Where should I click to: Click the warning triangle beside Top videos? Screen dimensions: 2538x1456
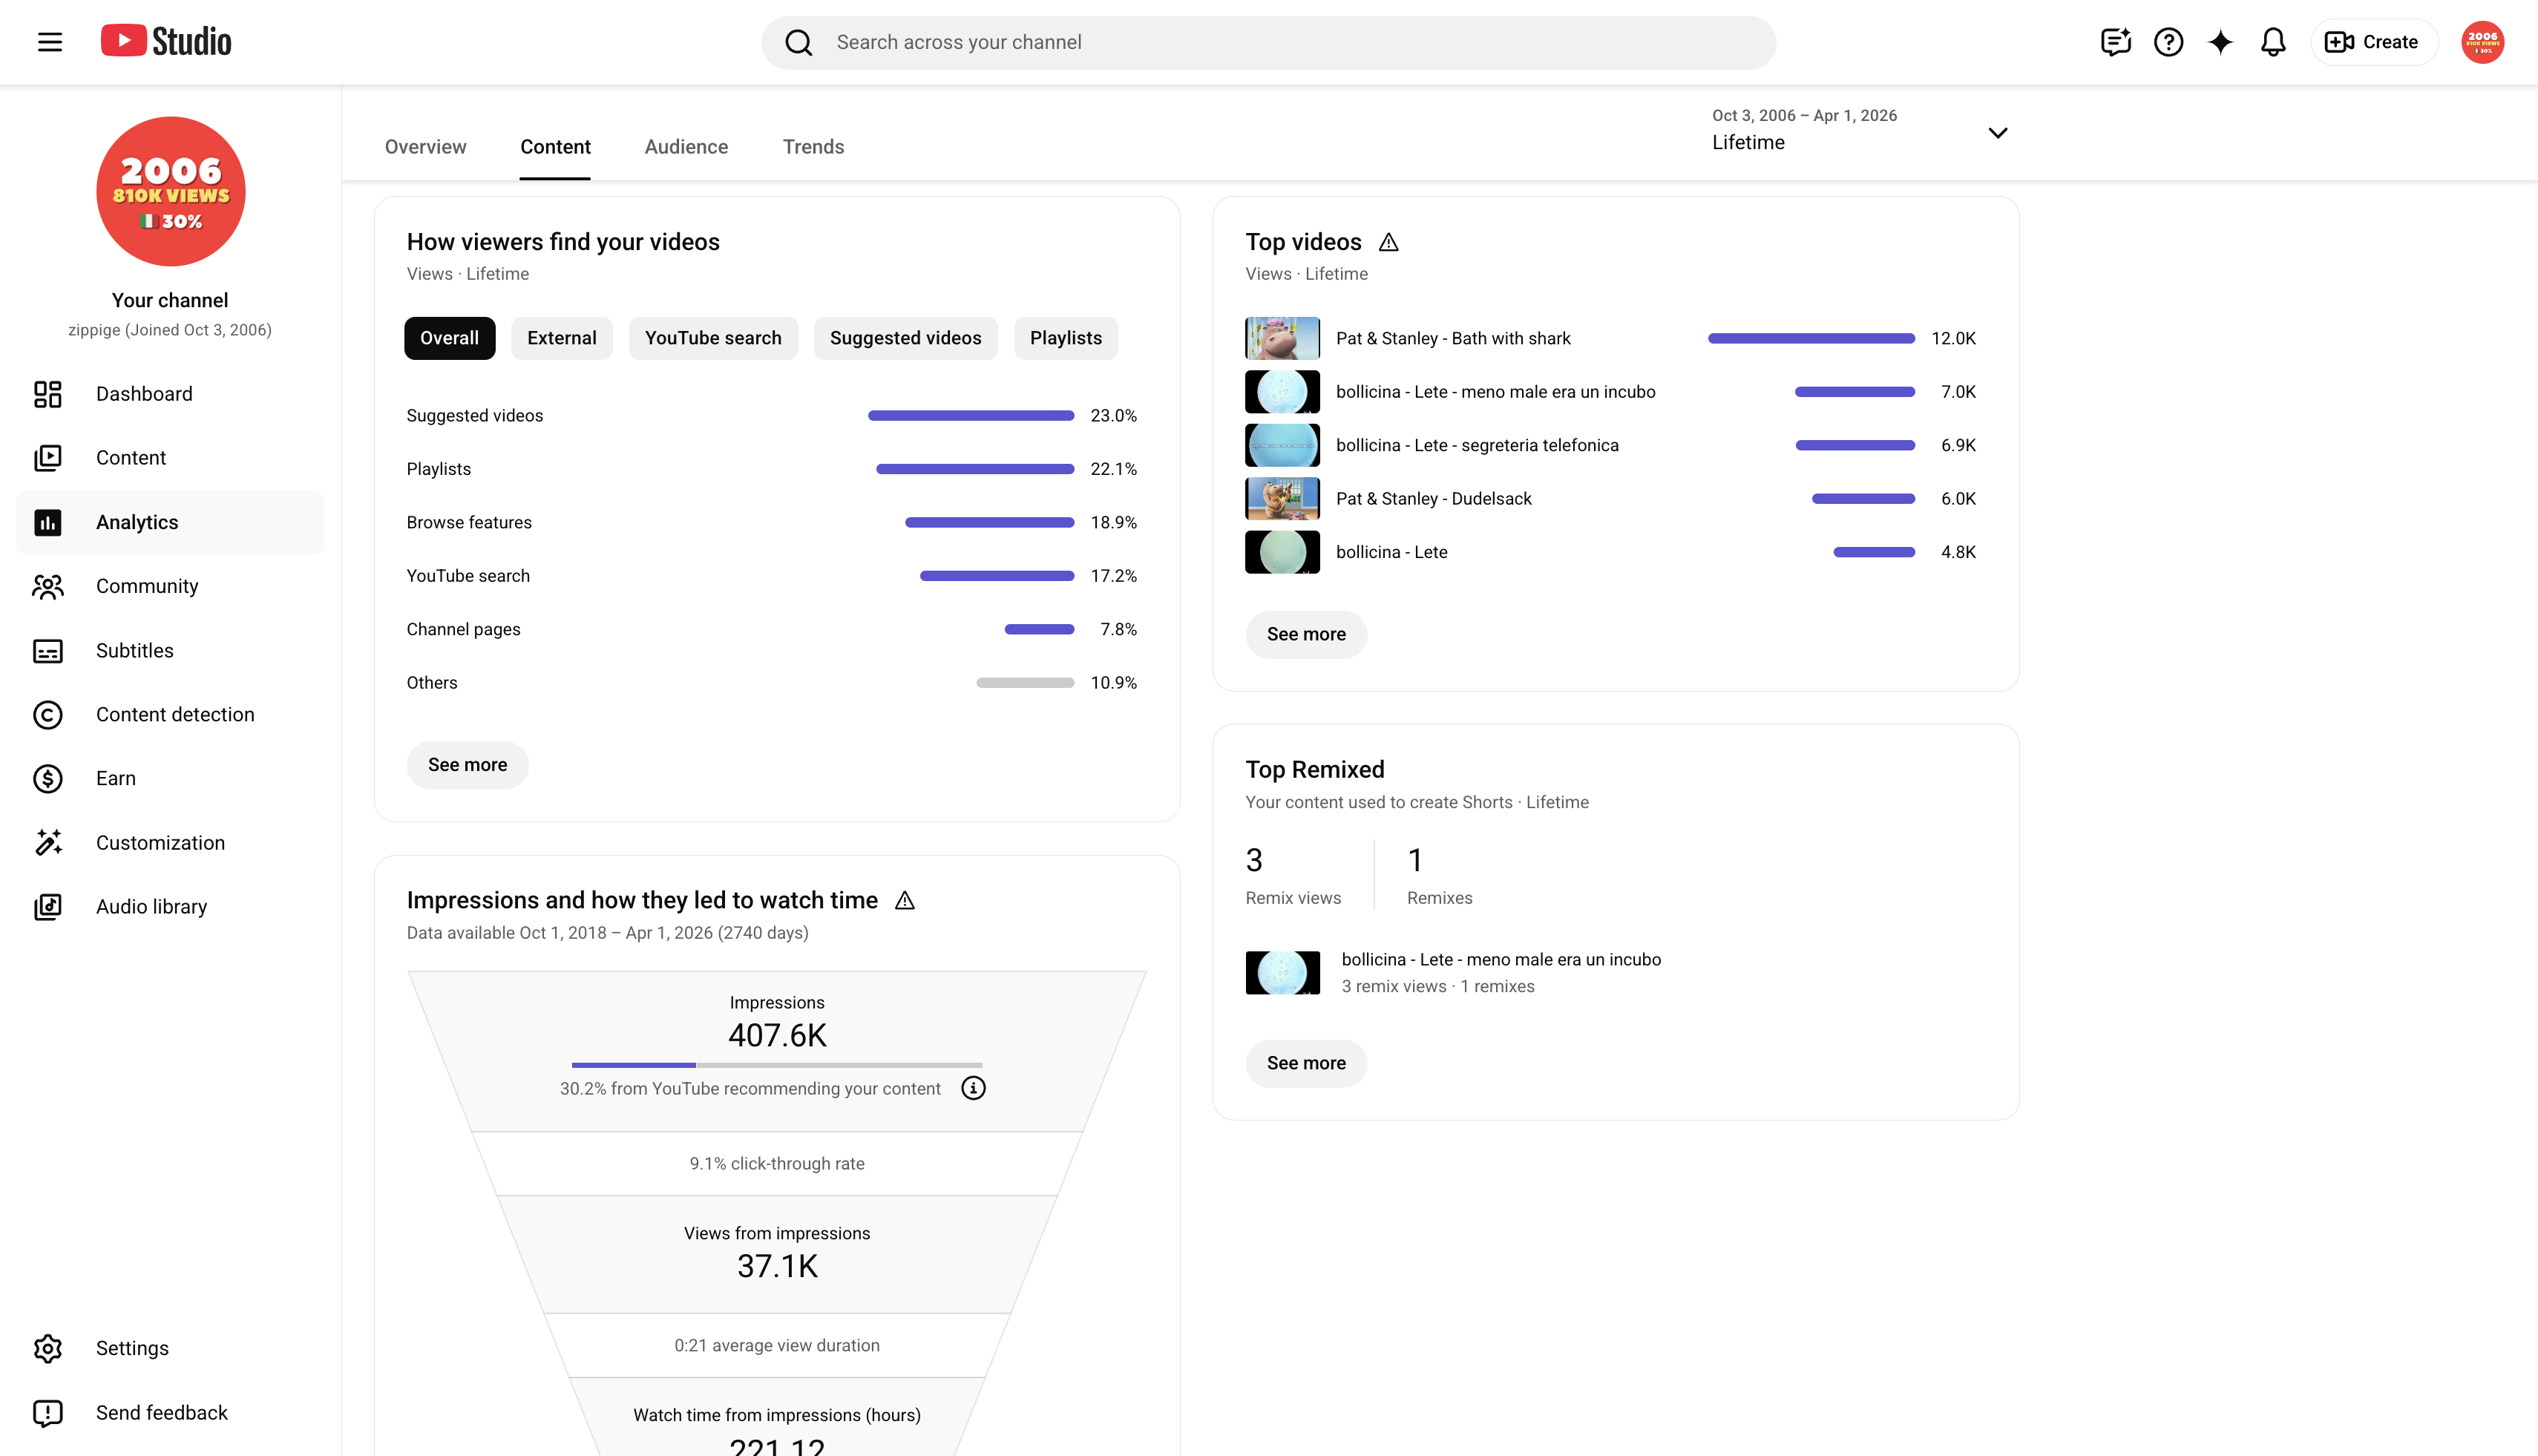1389,242
